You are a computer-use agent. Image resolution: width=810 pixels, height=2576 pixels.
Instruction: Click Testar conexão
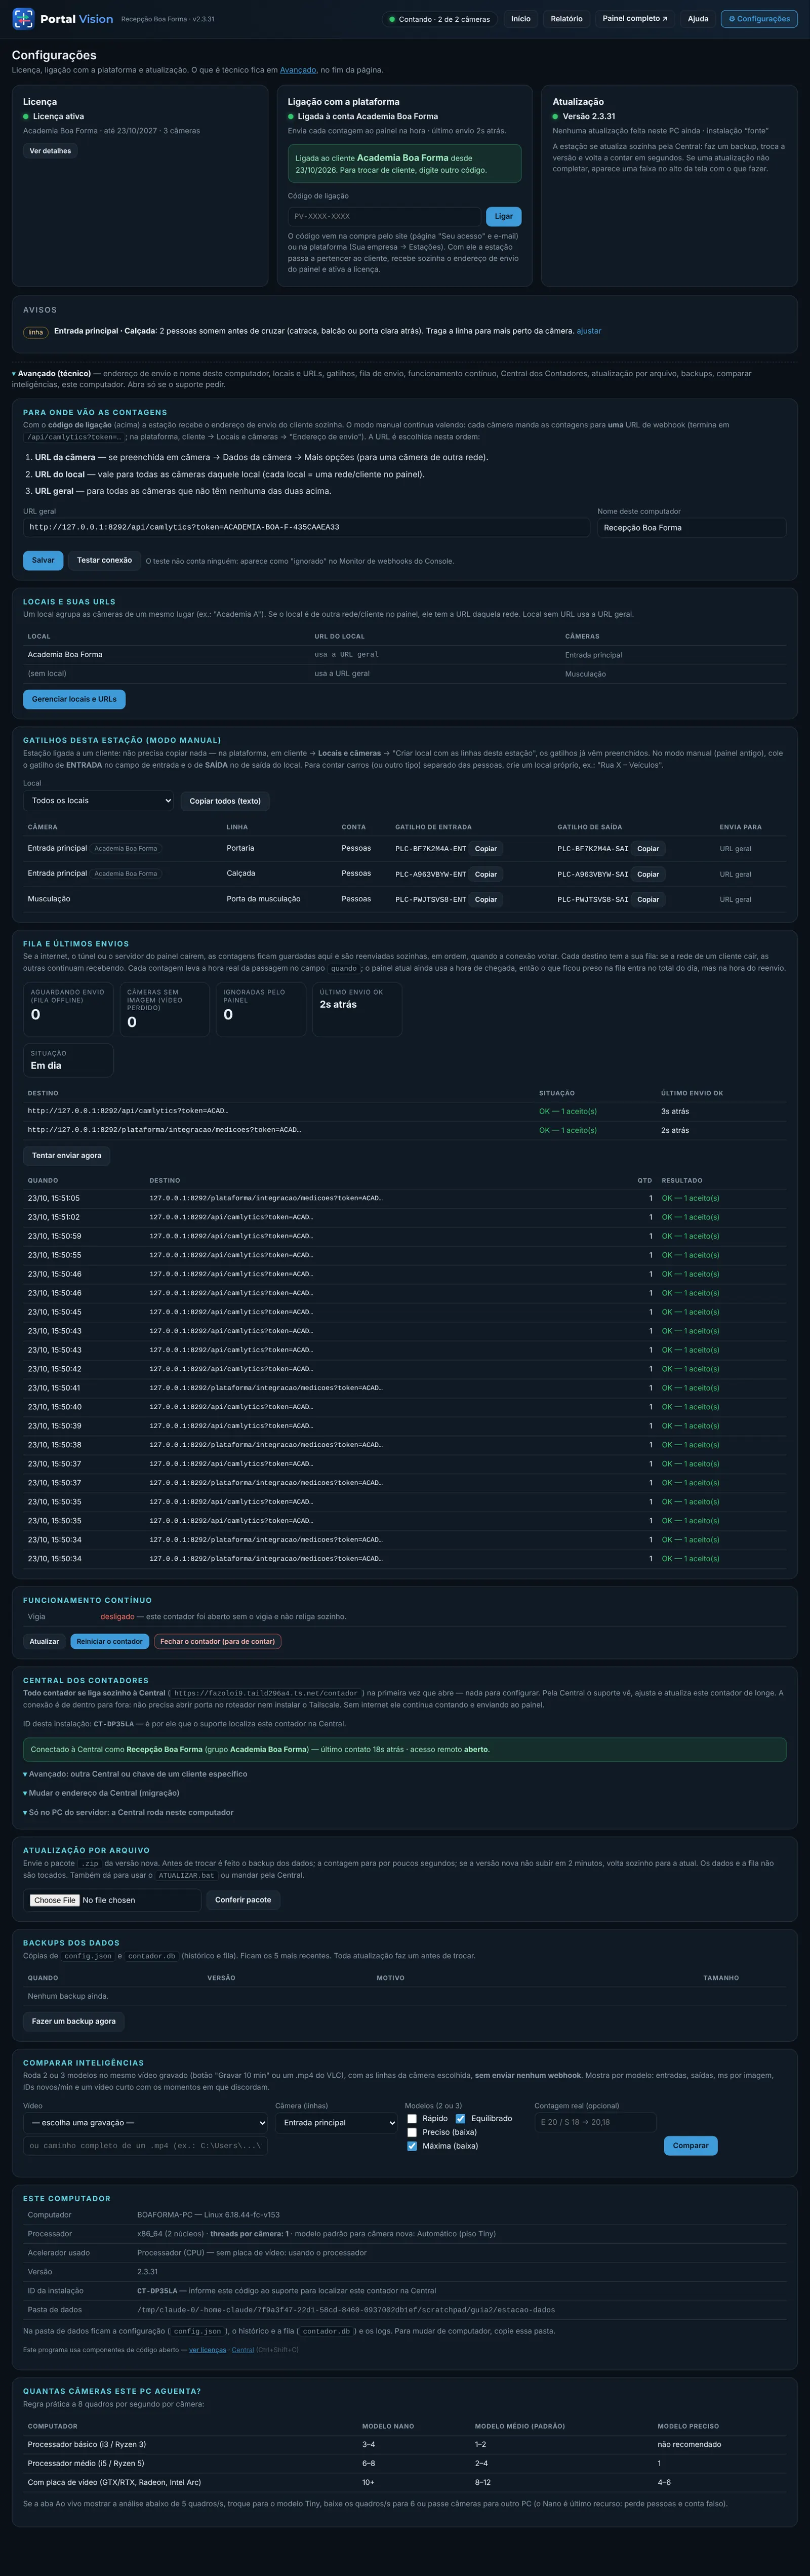(104, 560)
